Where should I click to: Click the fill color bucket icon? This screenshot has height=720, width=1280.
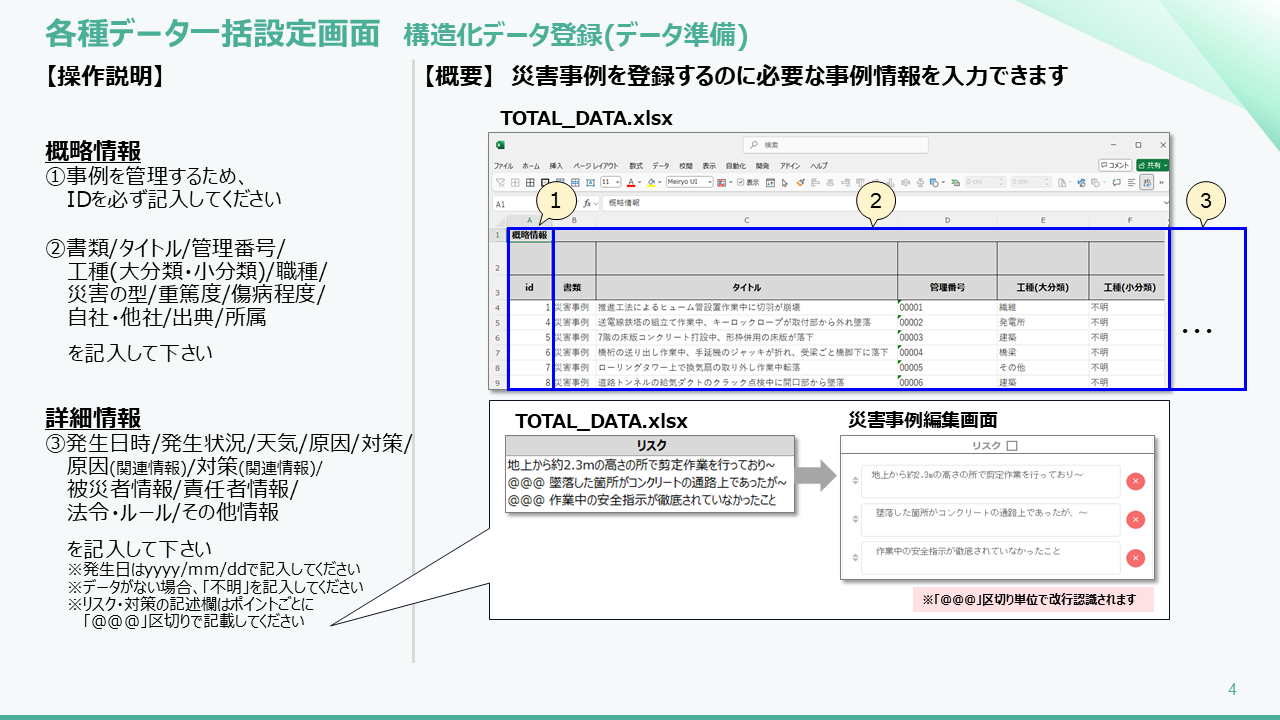point(651,182)
